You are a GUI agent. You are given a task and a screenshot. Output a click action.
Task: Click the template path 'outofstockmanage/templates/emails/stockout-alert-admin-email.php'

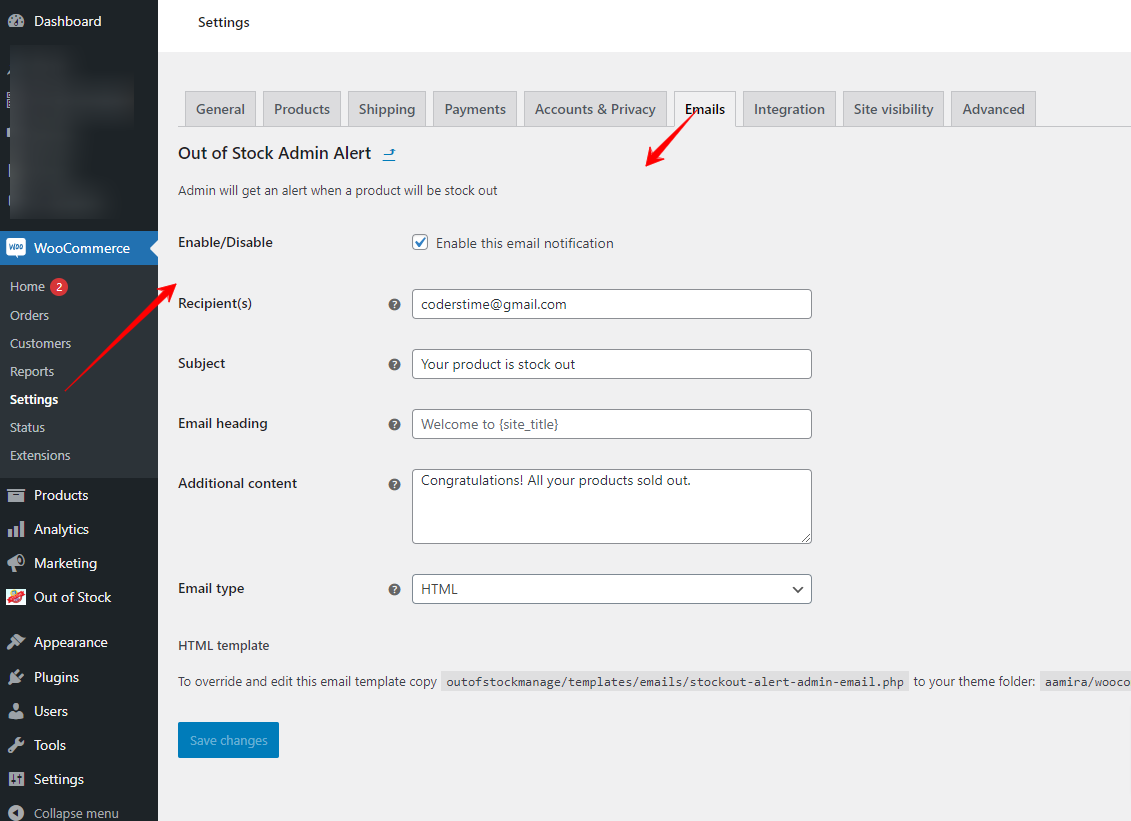click(675, 682)
